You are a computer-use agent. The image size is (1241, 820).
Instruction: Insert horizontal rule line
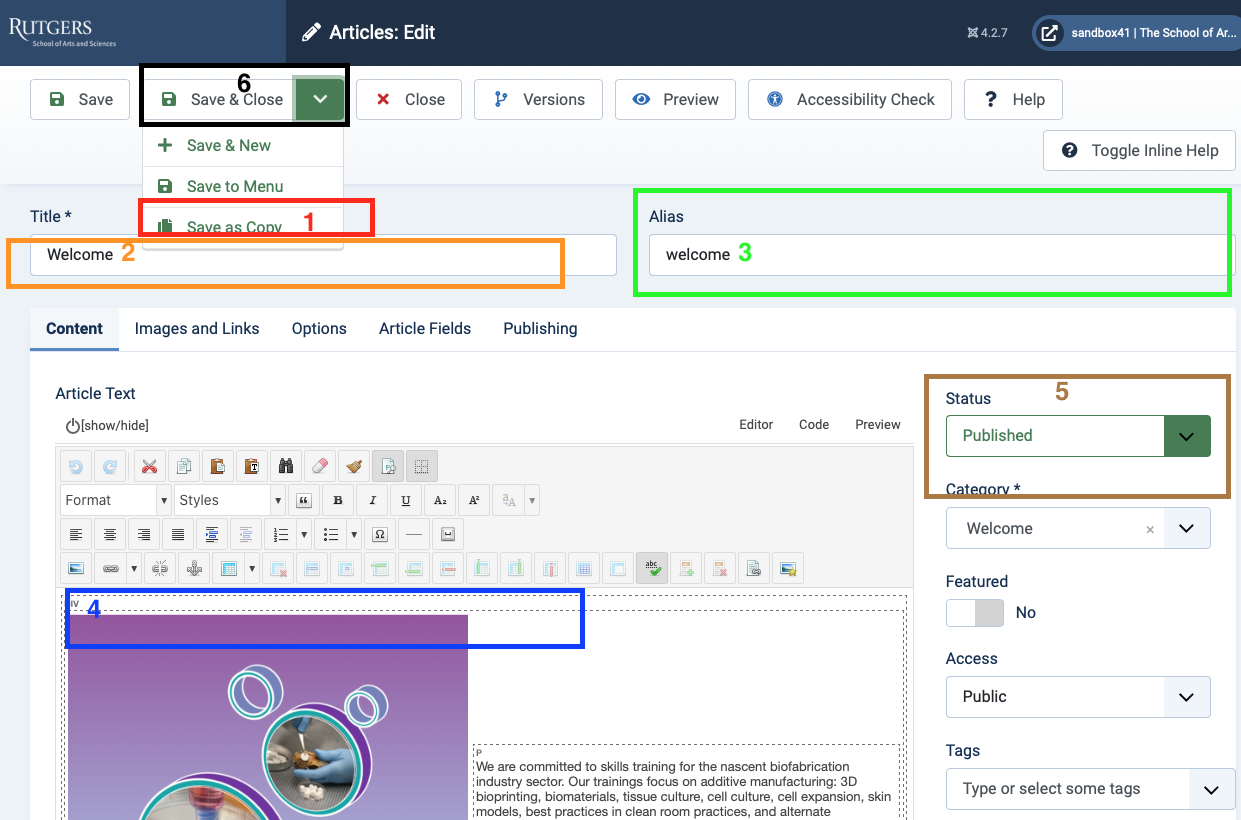[x=414, y=534]
